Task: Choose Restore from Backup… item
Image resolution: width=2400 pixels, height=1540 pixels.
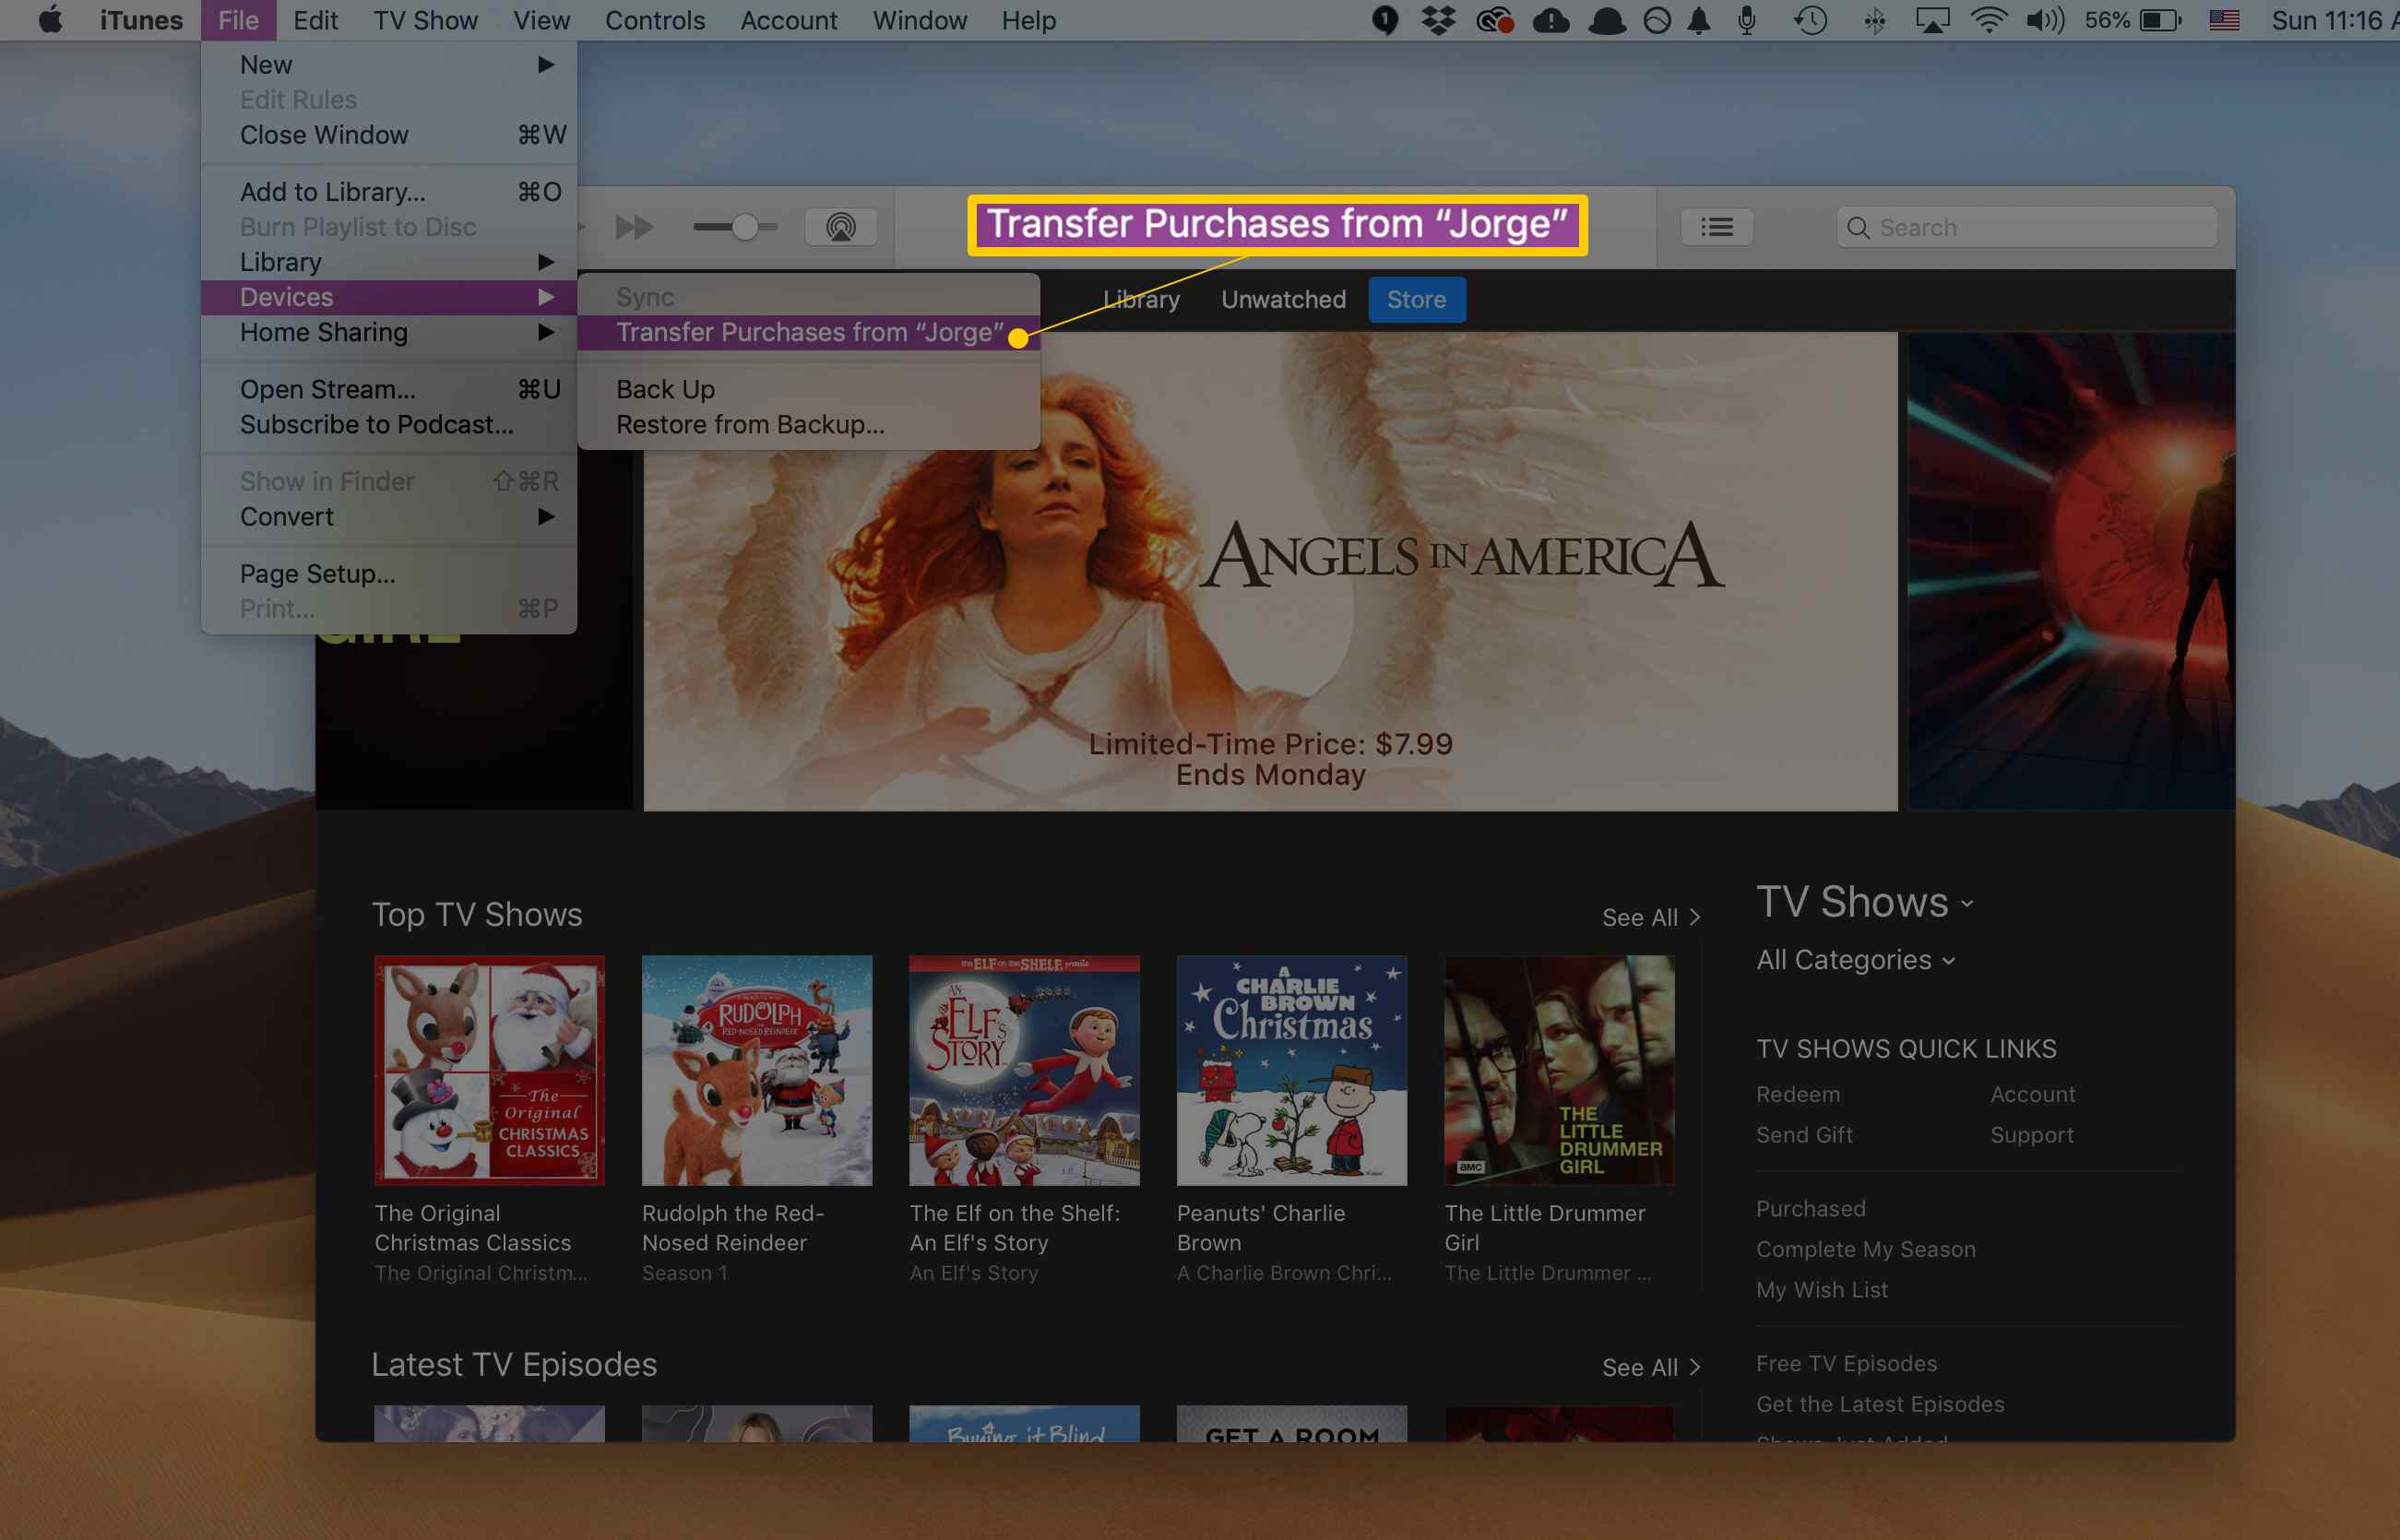Action: (x=809, y=425)
